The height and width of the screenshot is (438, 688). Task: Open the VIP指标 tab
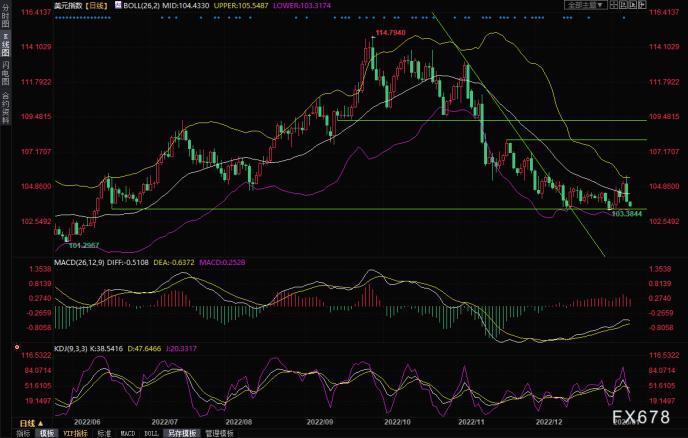pyautogui.click(x=75, y=433)
